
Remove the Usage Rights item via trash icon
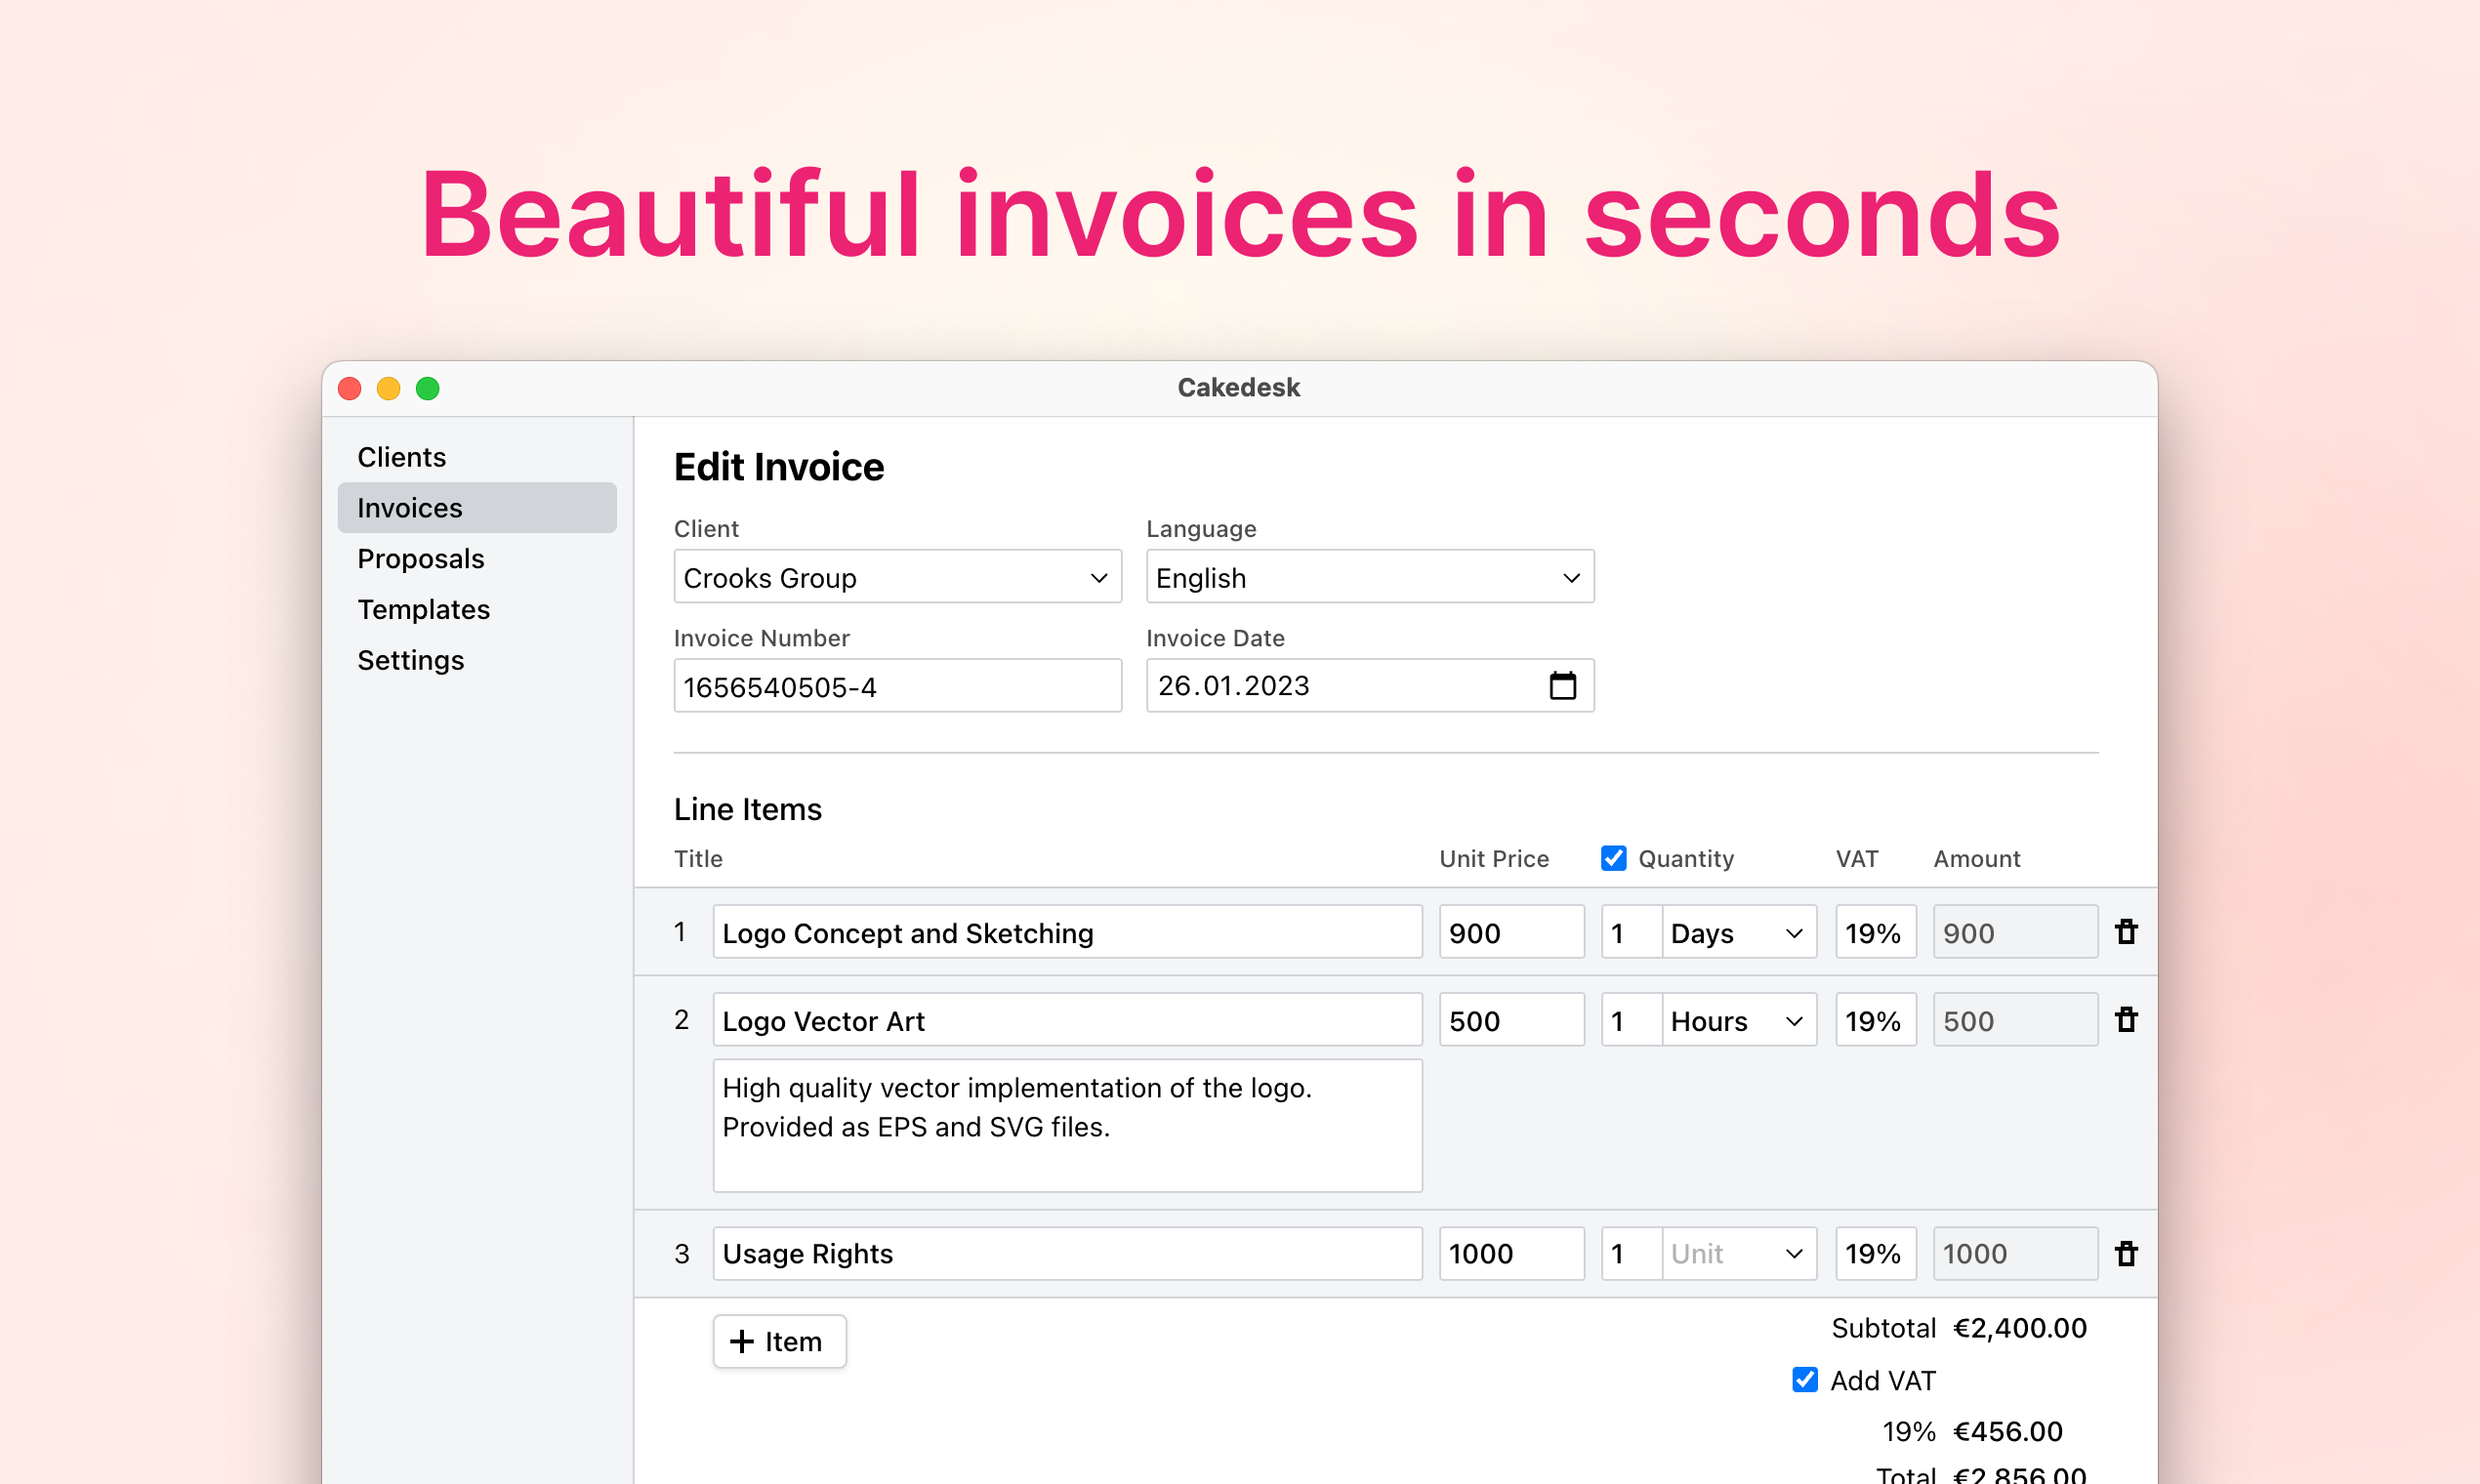point(2126,1253)
